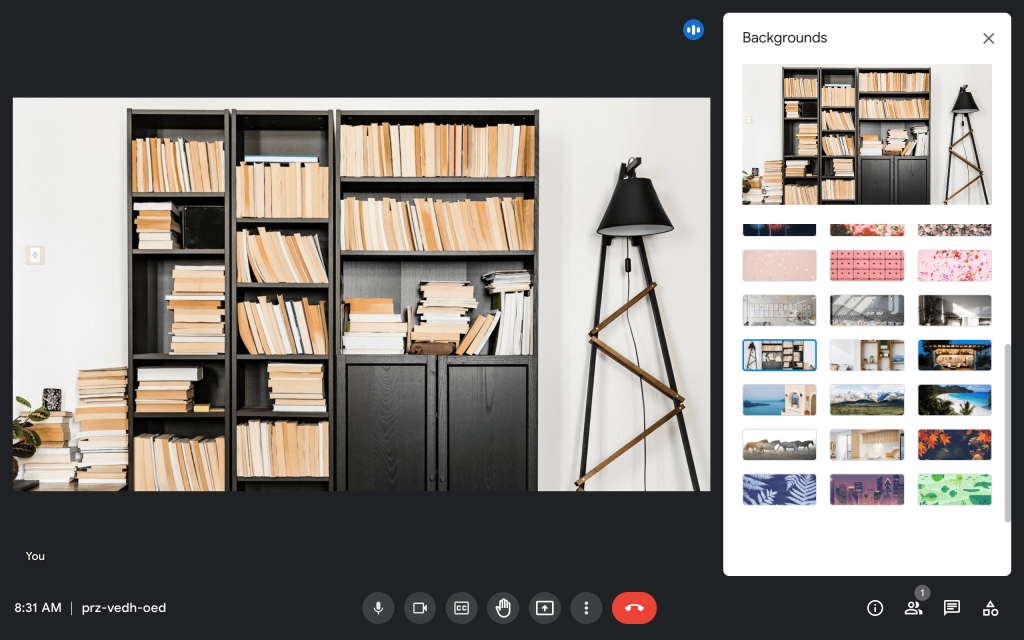This screenshot has height=640, width=1024.
Task: Click your main video tile
Action: click(362, 295)
